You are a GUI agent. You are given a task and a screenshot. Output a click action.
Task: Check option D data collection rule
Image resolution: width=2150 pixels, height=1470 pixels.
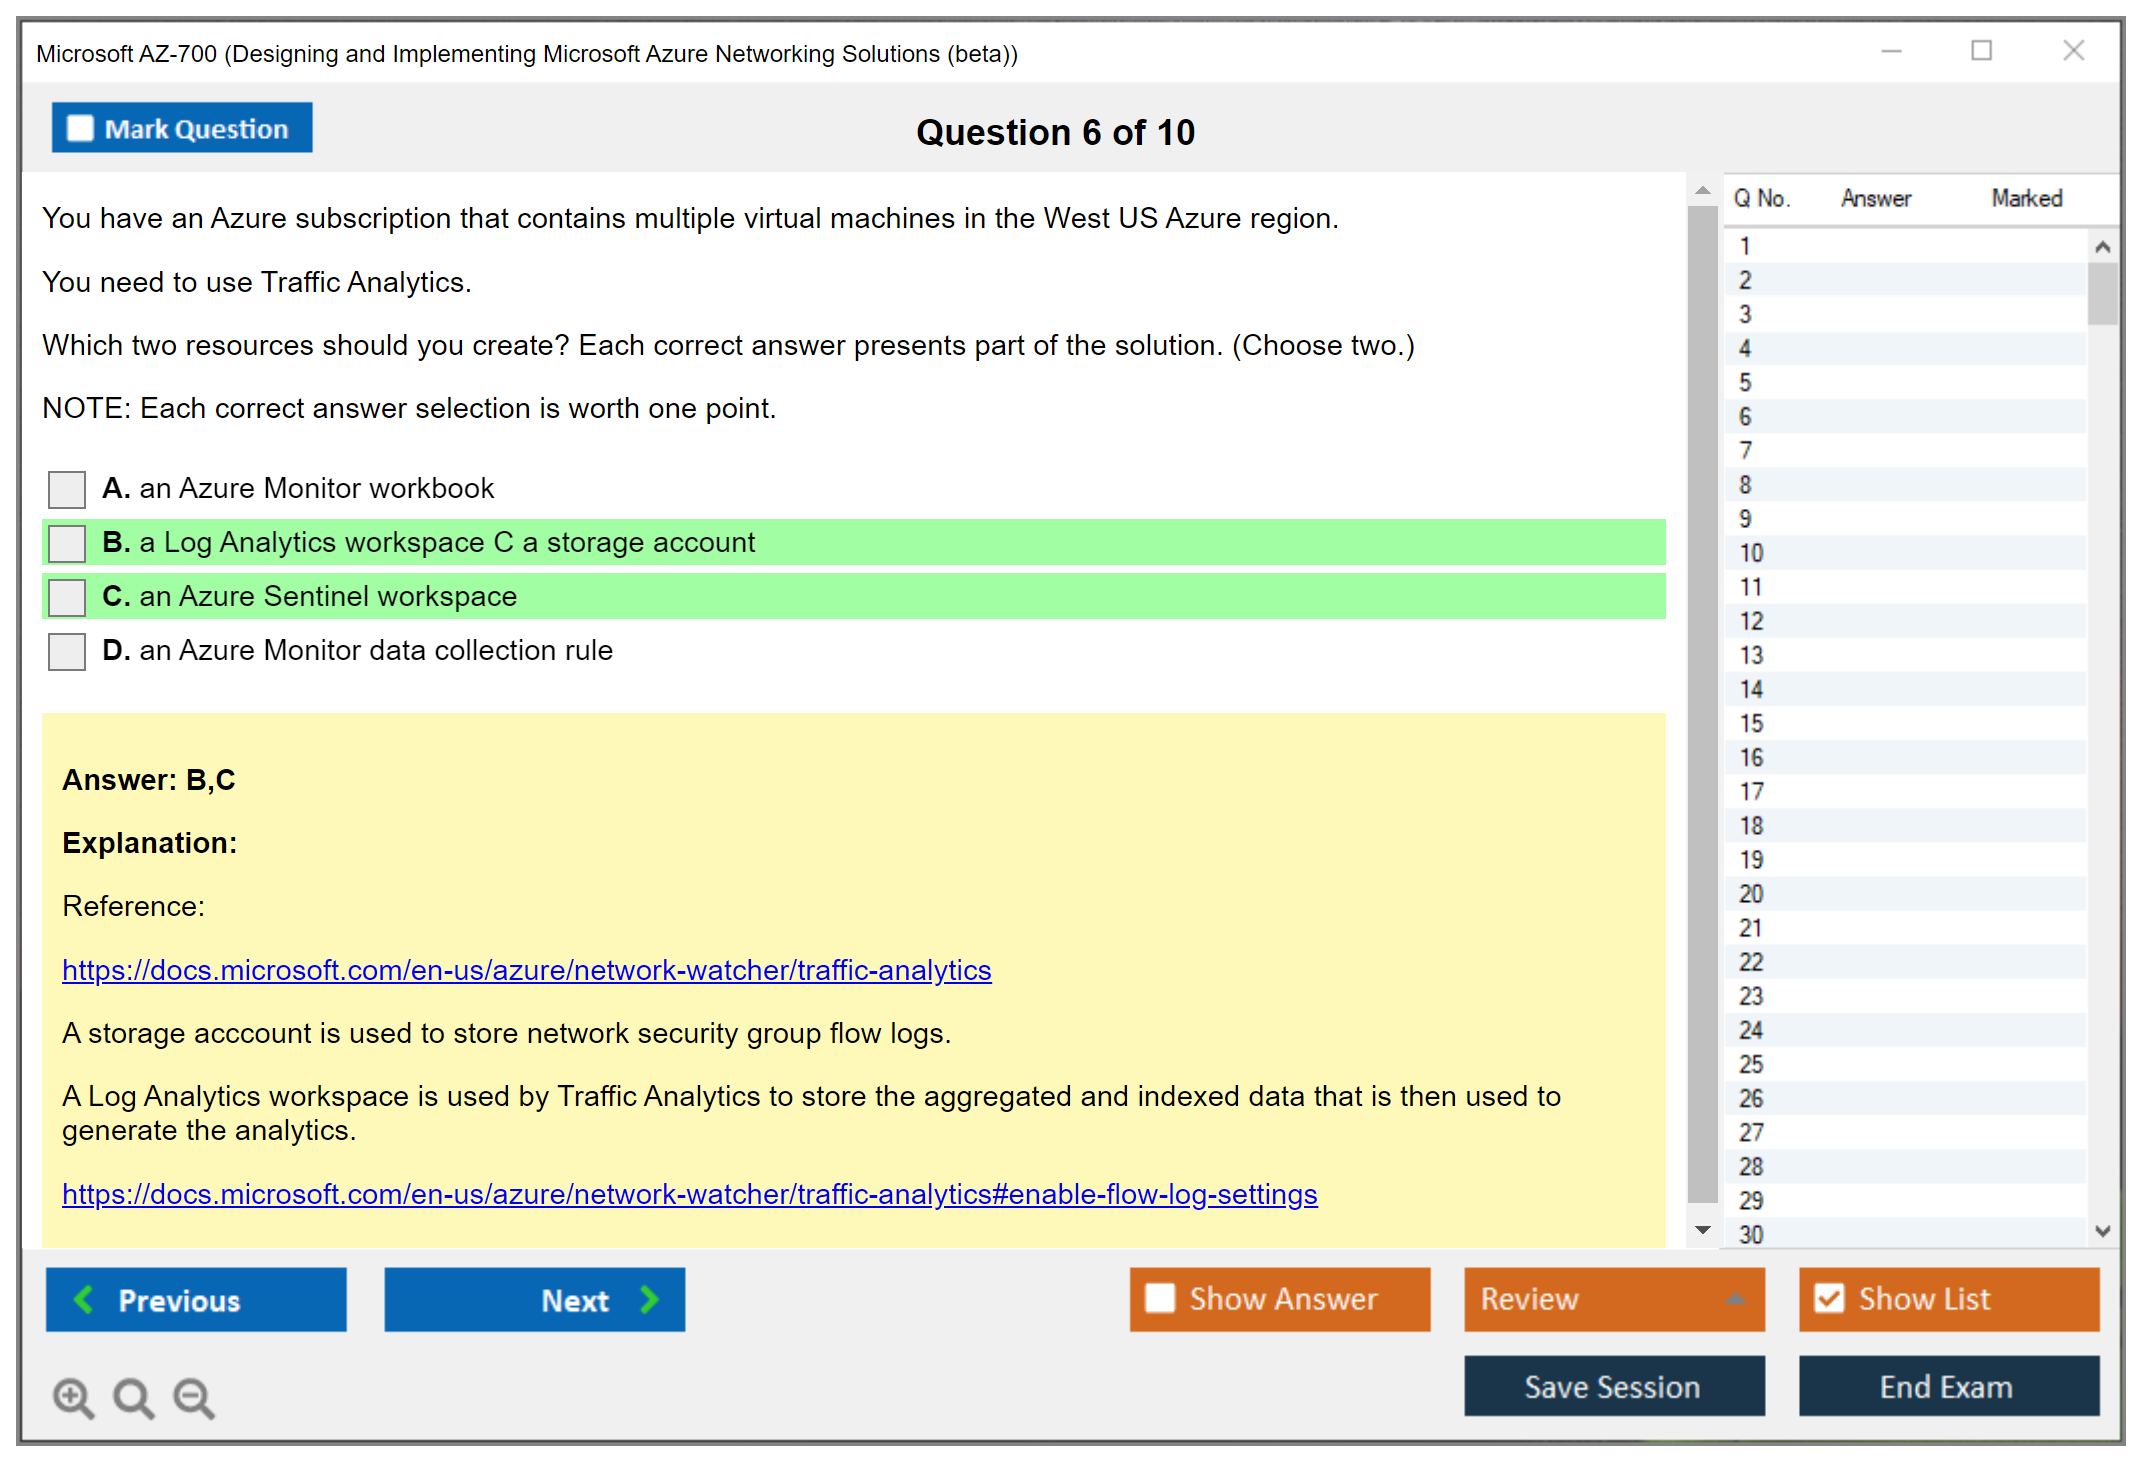pos(67,651)
